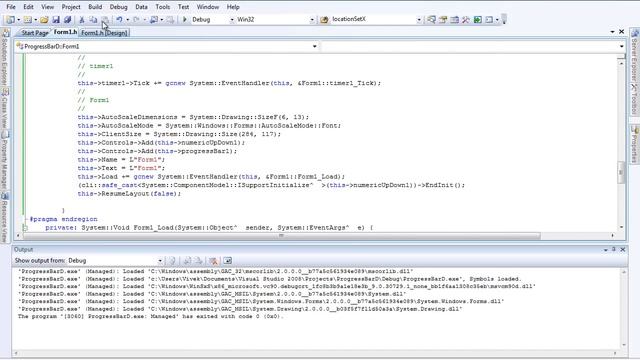Screen dimensions: 640x360
Task: Open the Project menu
Action: 71,7
